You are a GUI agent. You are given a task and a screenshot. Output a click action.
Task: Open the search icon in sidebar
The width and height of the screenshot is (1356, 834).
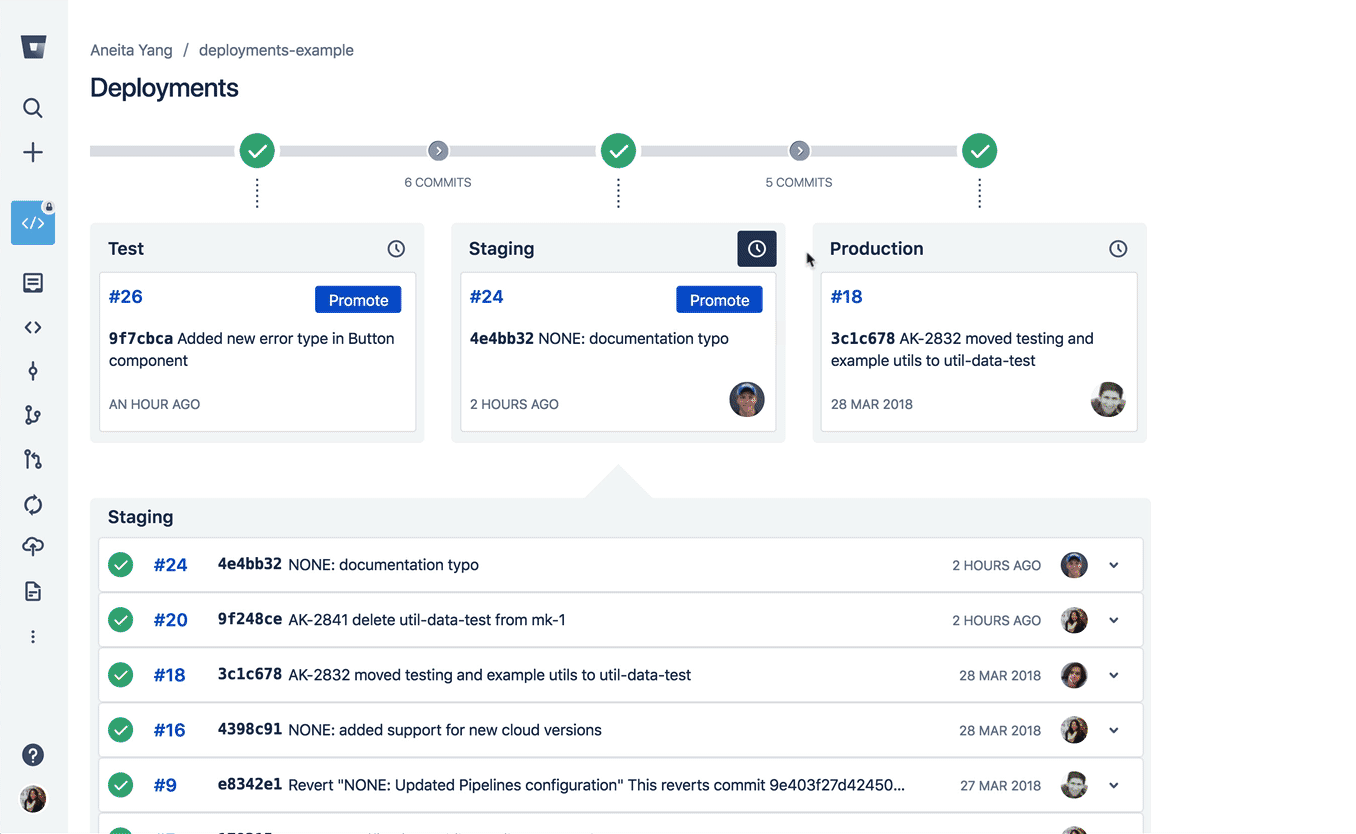[33, 108]
